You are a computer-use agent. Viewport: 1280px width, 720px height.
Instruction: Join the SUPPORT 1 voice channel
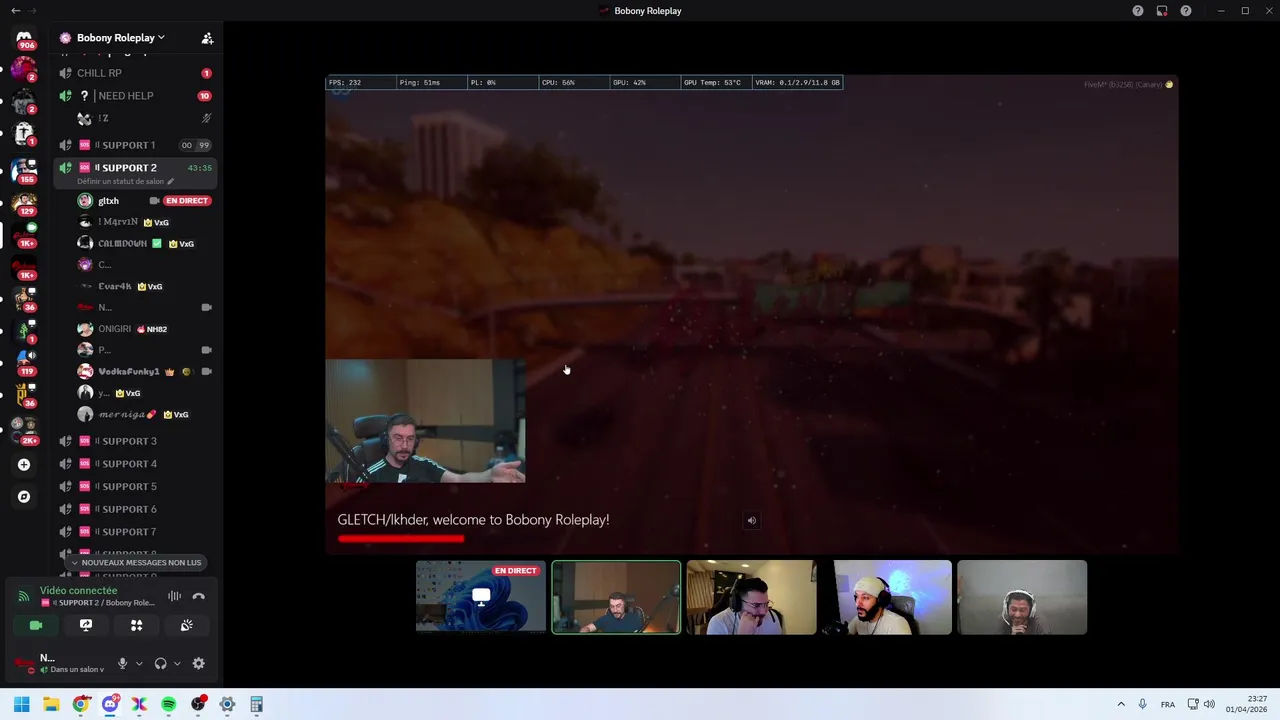click(x=135, y=145)
